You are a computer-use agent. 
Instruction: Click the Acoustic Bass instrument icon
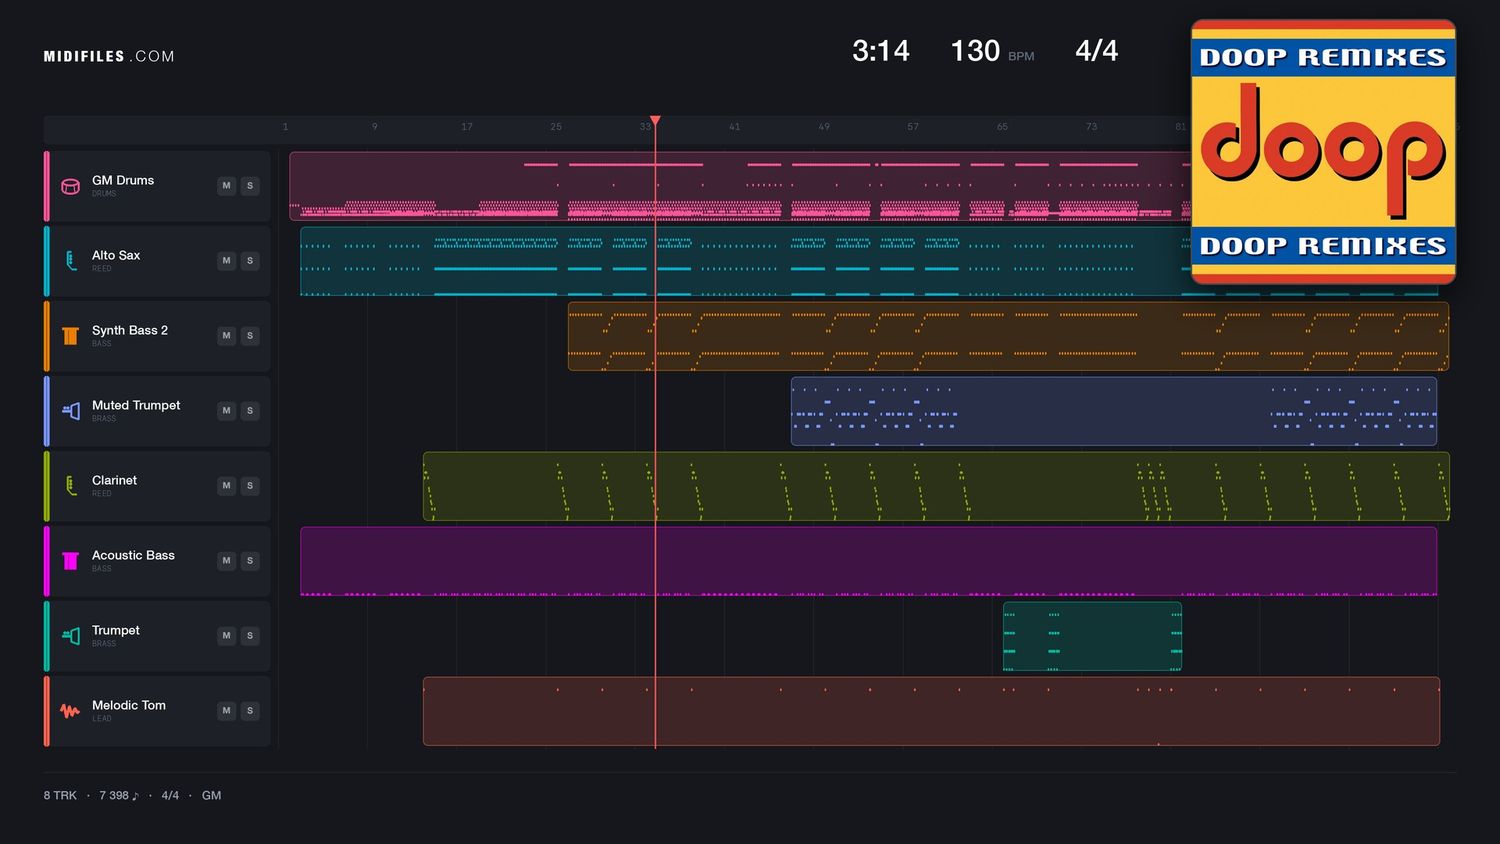pyautogui.click(x=70, y=561)
